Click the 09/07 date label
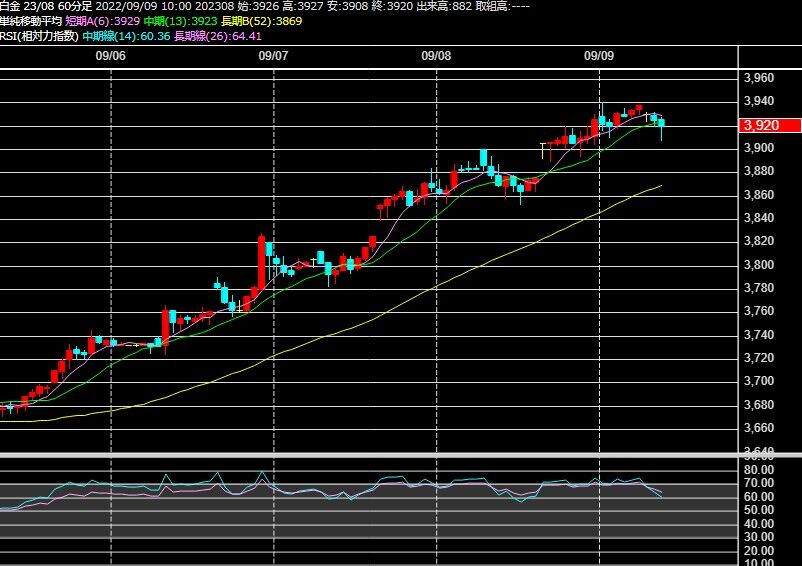This screenshot has width=802, height=566. click(273, 56)
